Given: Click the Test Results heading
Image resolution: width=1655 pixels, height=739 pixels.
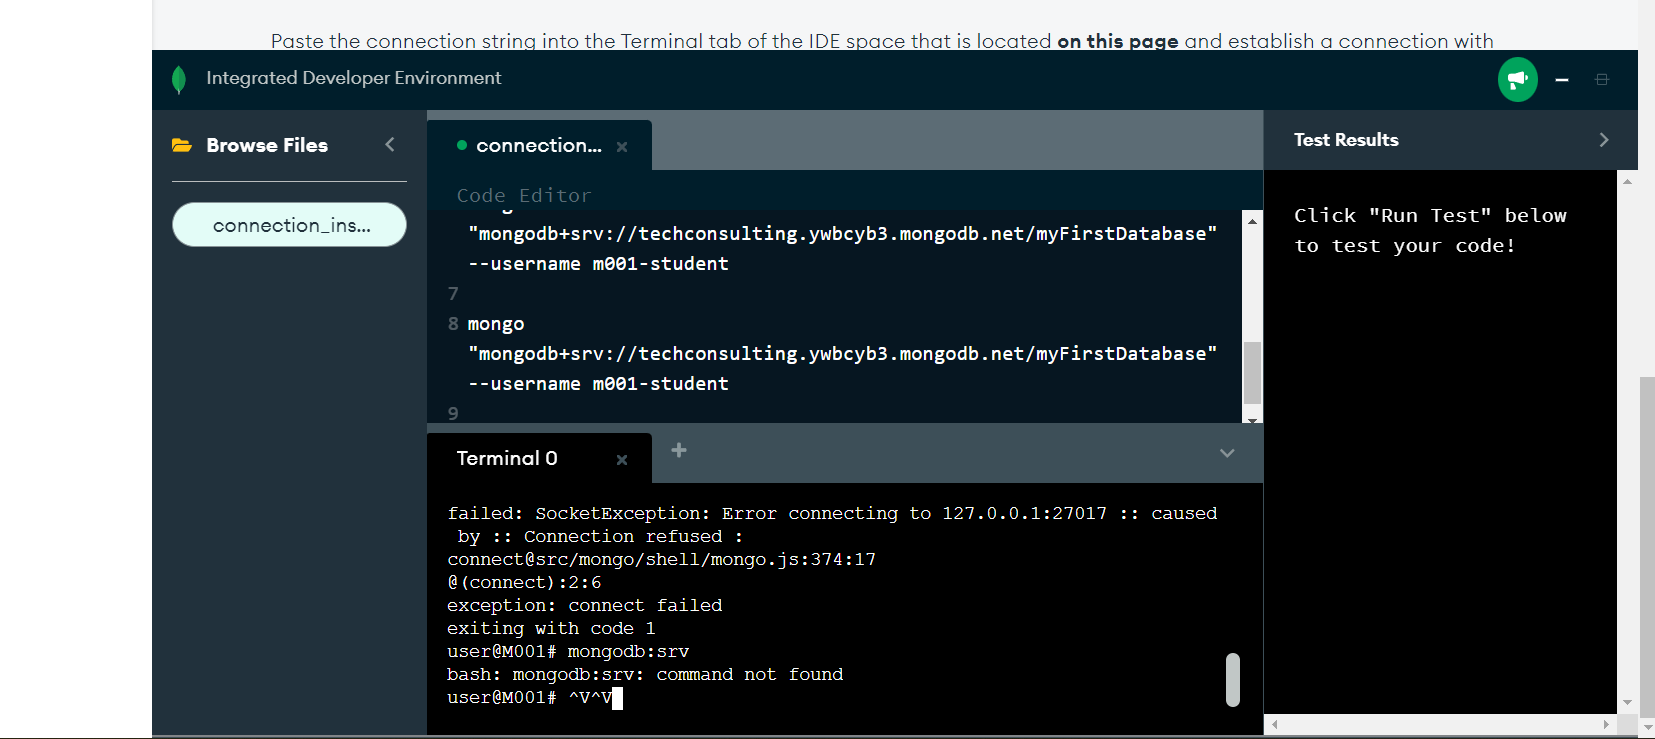Looking at the screenshot, I should click(x=1346, y=139).
